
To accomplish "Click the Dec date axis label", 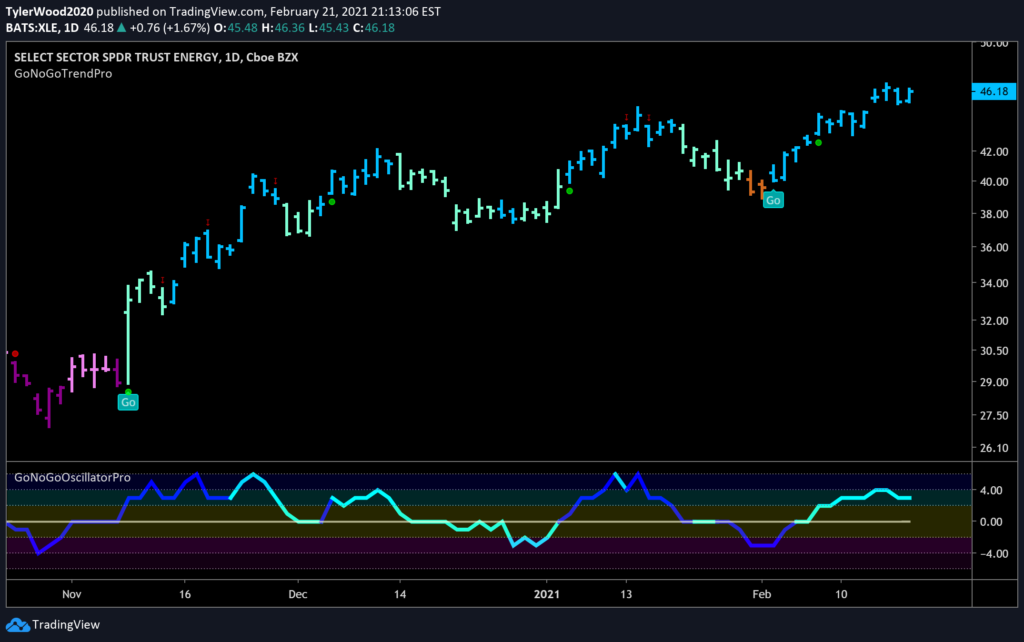I will pyautogui.click(x=298, y=594).
